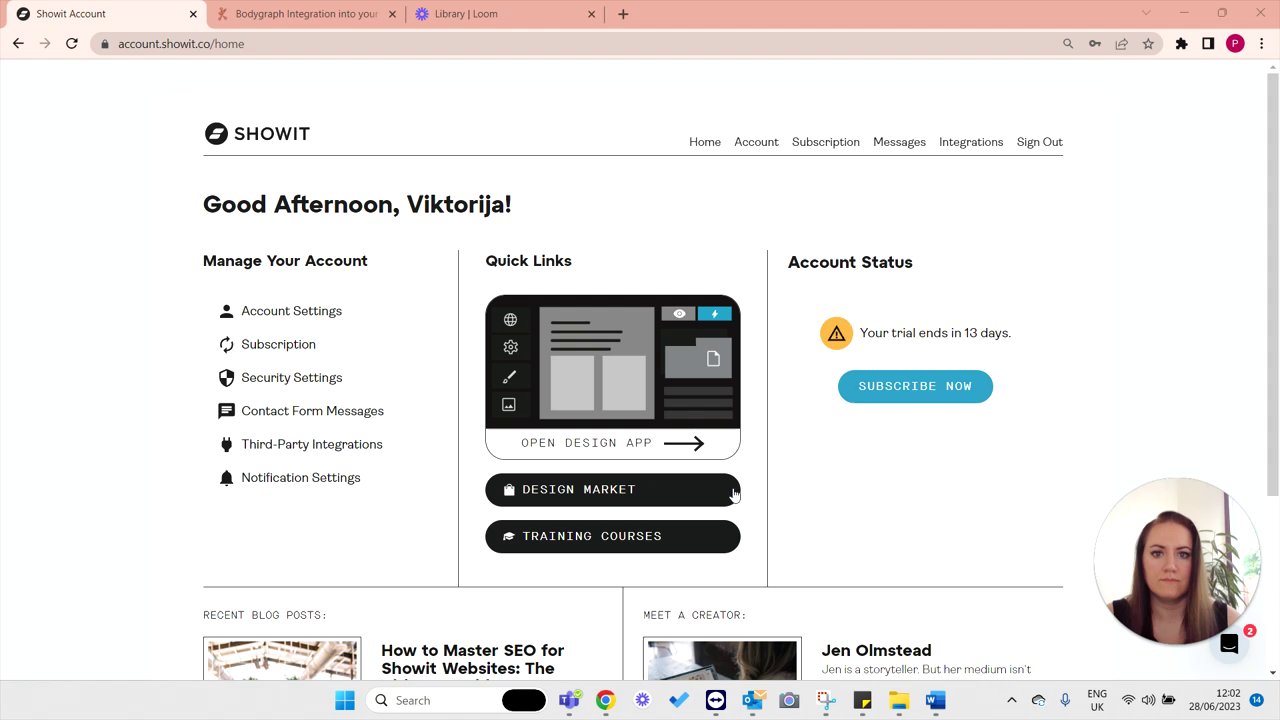Click the person icon beside Account Settings
Viewport: 1280px width, 720px height.
coord(226,311)
